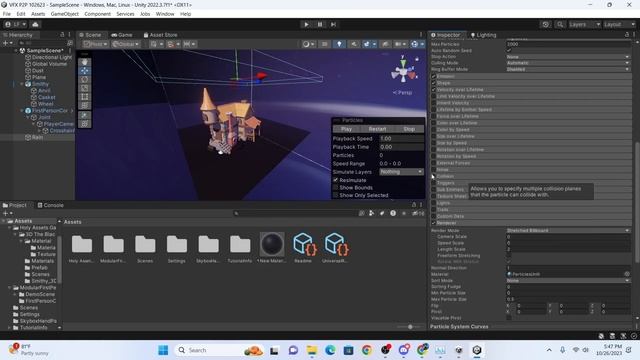Enable Show Only Selected checkbox
Image resolution: width=640 pixels, height=360 pixels.
pyautogui.click(x=336, y=195)
